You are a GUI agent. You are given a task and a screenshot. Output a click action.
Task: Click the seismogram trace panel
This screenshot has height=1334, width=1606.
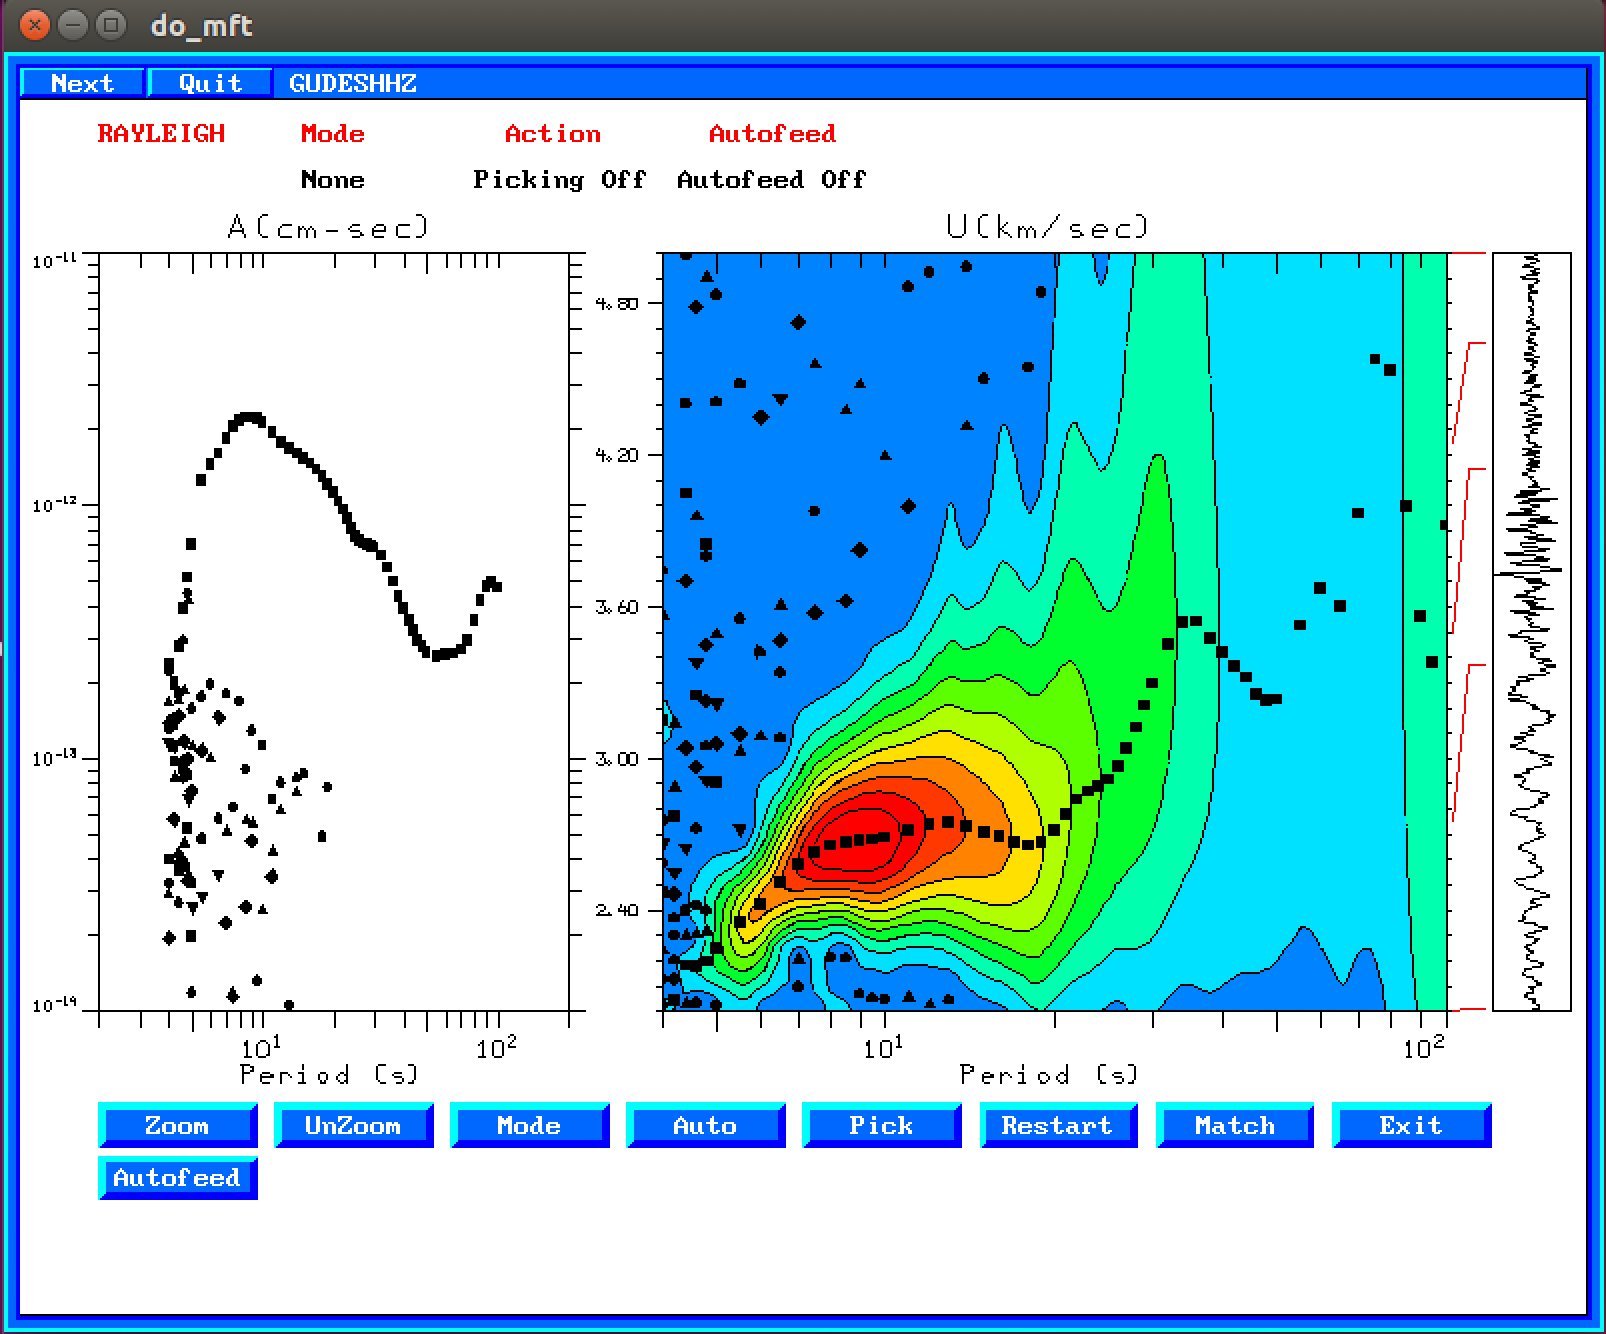(1532, 631)
